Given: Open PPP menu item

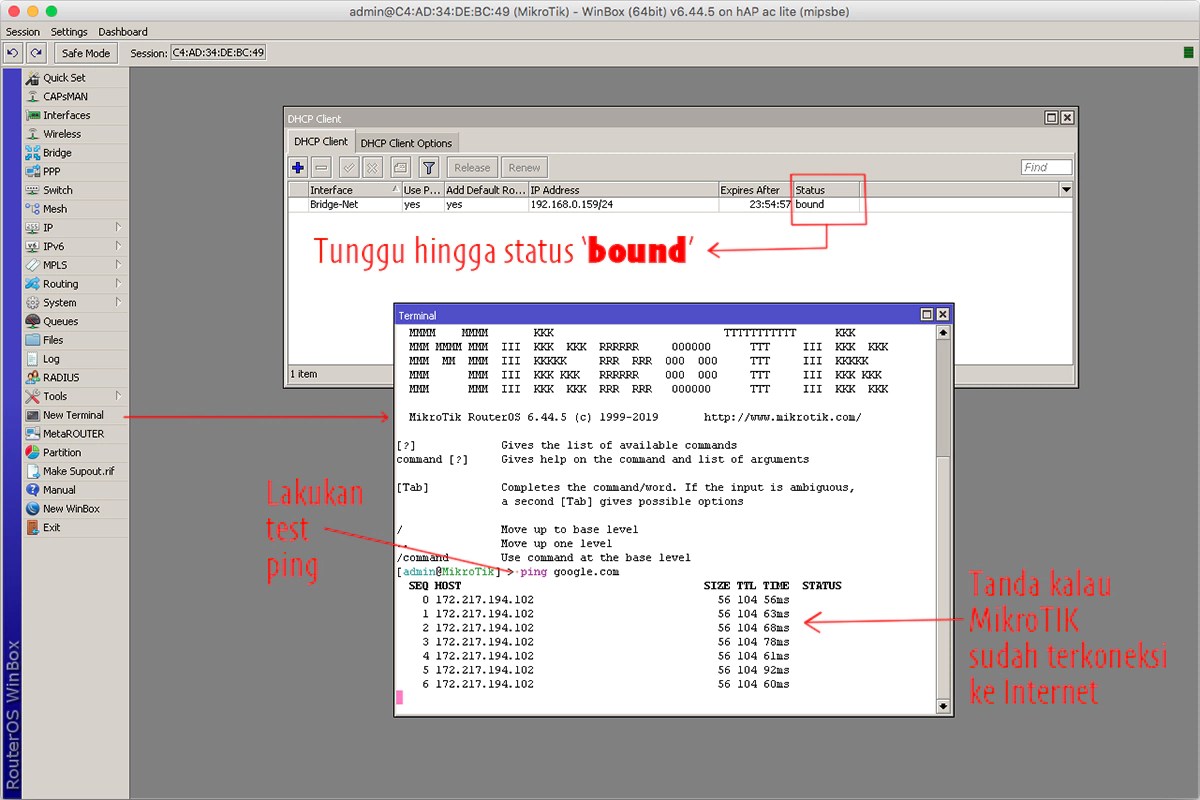Looking at the screenshot, I should [76, 171].
